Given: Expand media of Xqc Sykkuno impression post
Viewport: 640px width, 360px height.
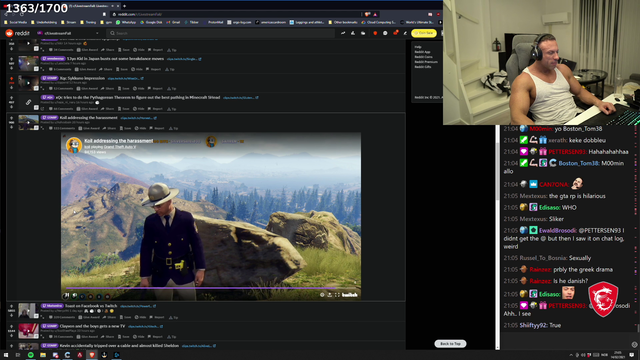Looking at the screenshot, I should (x=42, y=89).
